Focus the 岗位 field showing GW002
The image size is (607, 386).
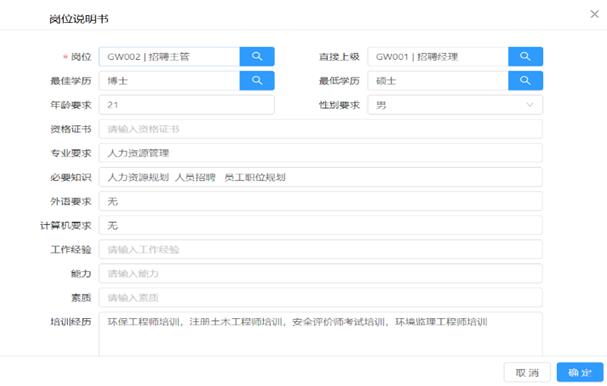(x=170, y=57)
